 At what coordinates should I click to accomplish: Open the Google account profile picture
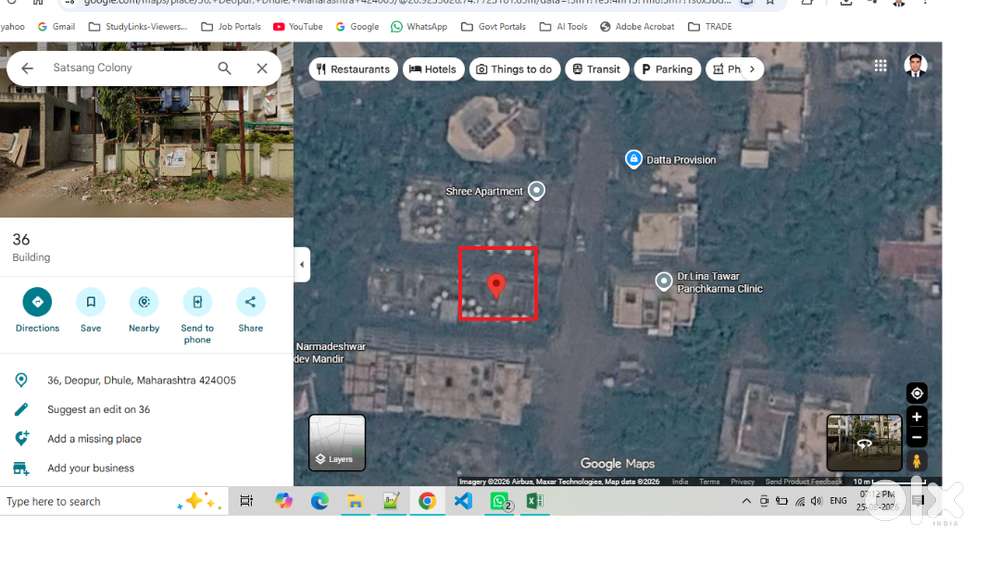click(x=915, y=66)
